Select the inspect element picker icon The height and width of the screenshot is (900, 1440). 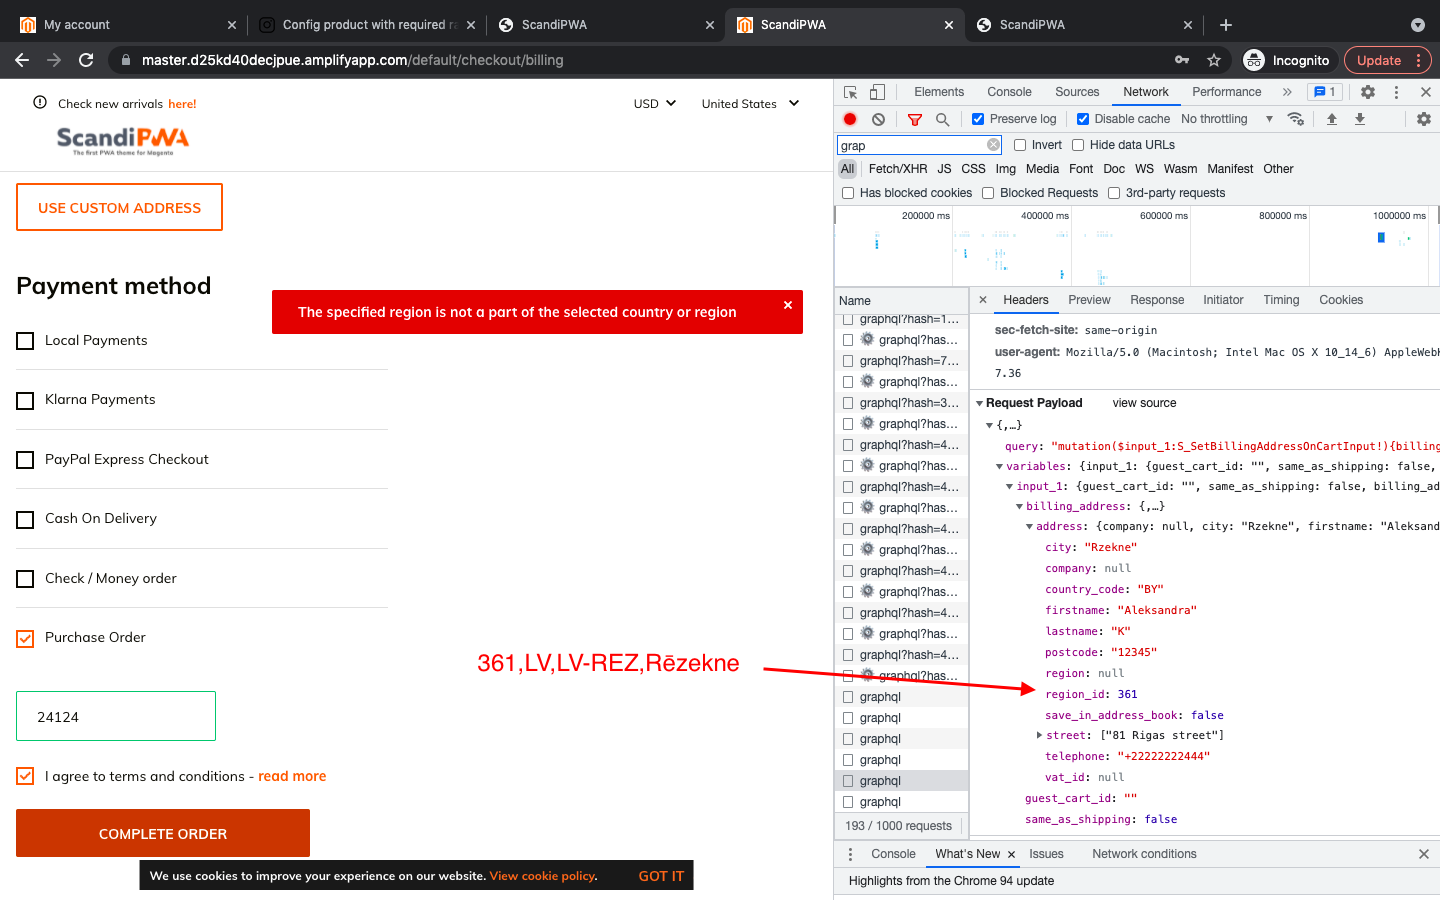[x=850, y=92]
